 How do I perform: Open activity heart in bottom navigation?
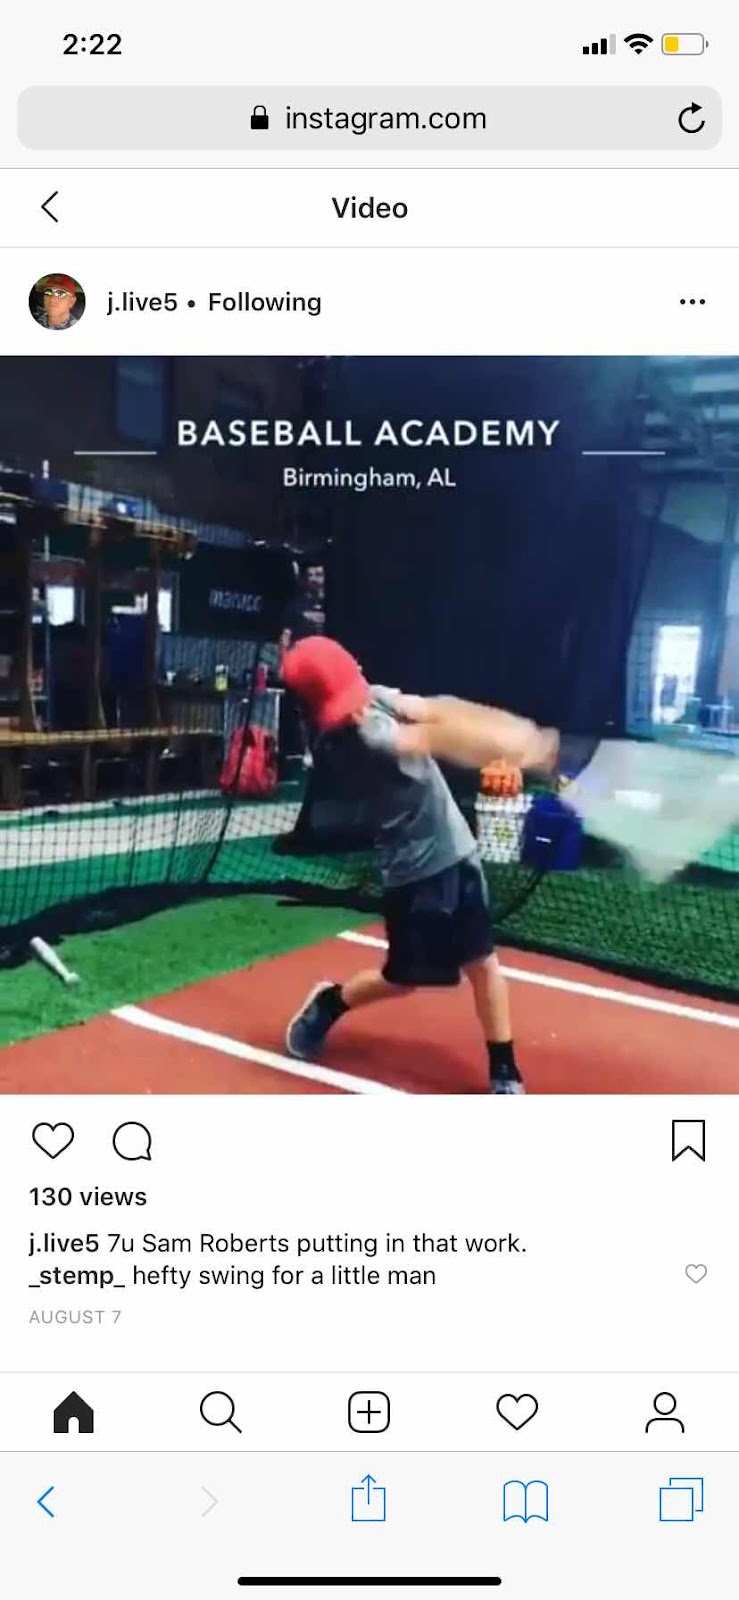[517, 1412]
